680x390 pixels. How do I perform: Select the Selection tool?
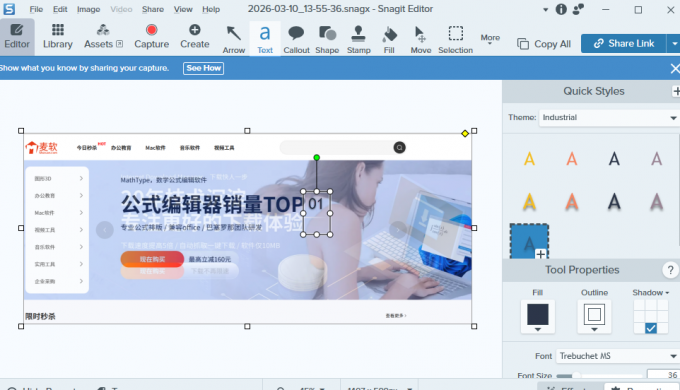click(x=455, y=39)
